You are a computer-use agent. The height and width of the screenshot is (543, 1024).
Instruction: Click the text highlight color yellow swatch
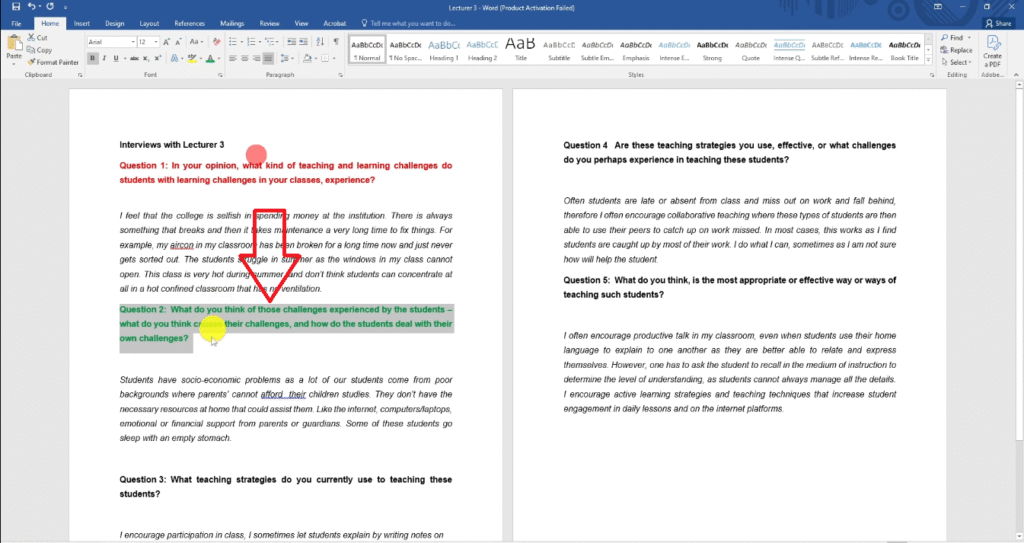coord(192,59)
